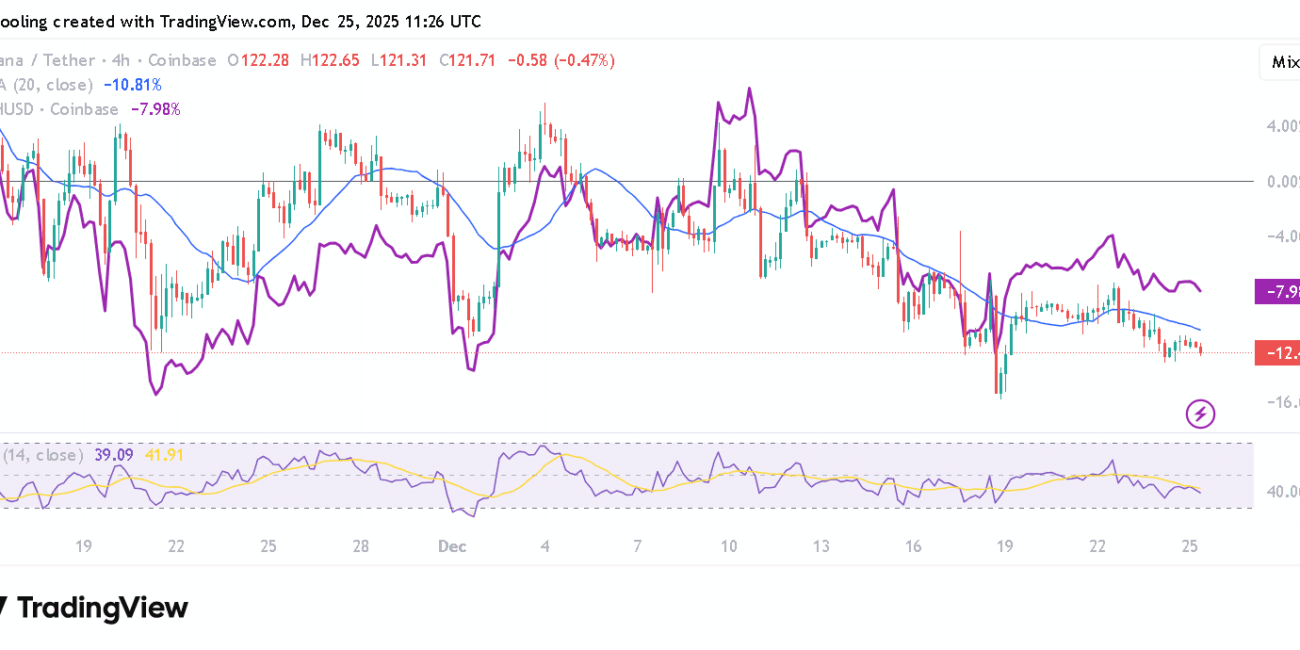Click the RSI value 39.09

click(115, 455)
